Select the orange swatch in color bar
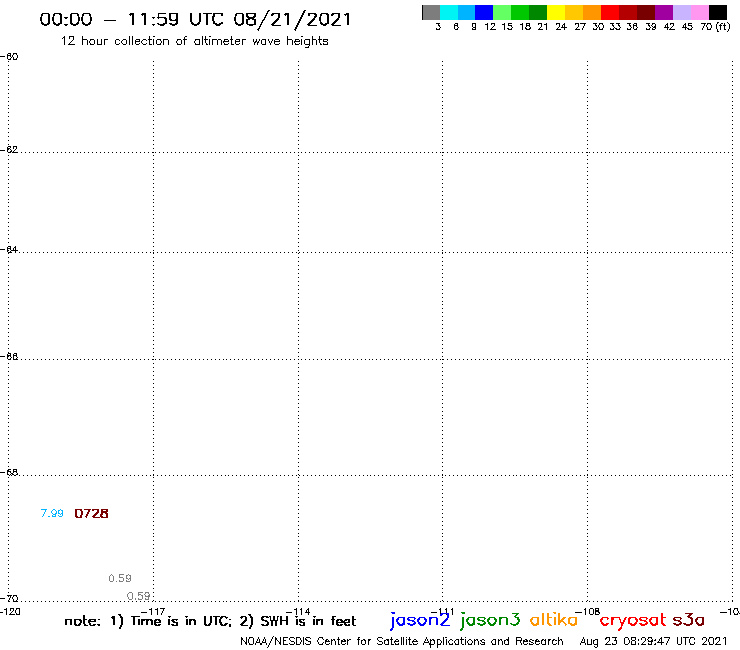 tap(592, 12)
